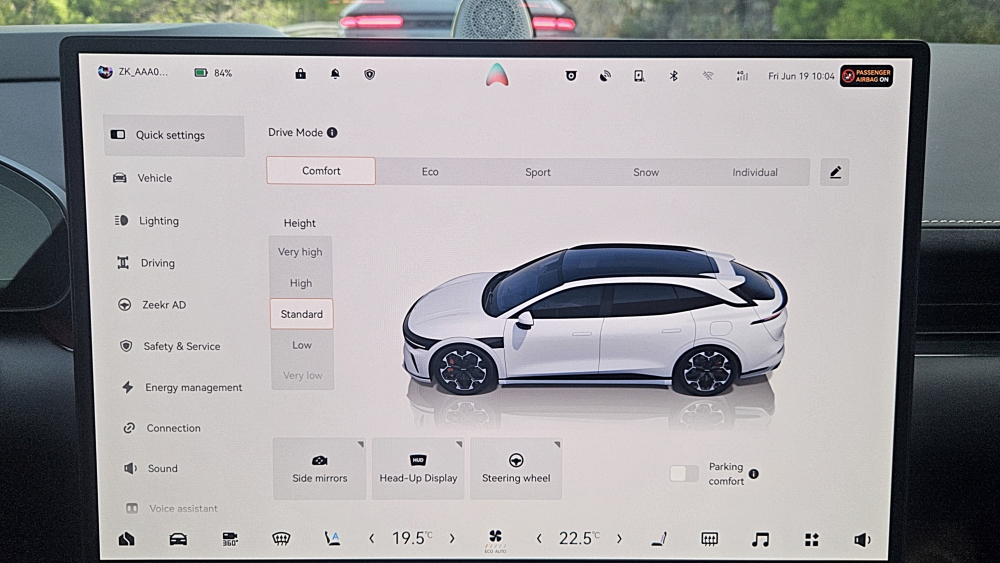Screen dimensions: 1000x563
Task: Open user profile ZK_AAA0 avatar
Action: click(105, 72)
